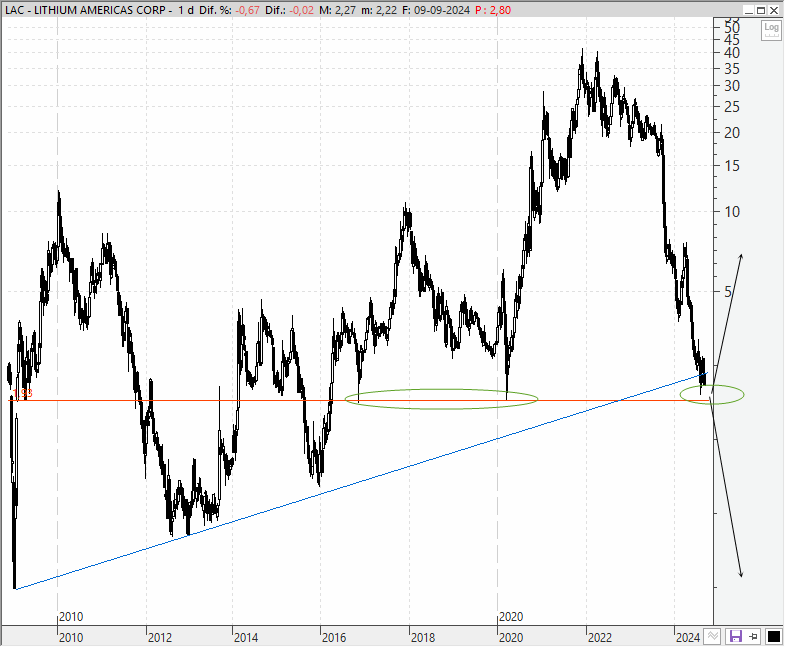Click the 'M: 2,27' maximum value
Image resolution: width=785 pixels, height=647 pixels.
[x=337, y=10]
